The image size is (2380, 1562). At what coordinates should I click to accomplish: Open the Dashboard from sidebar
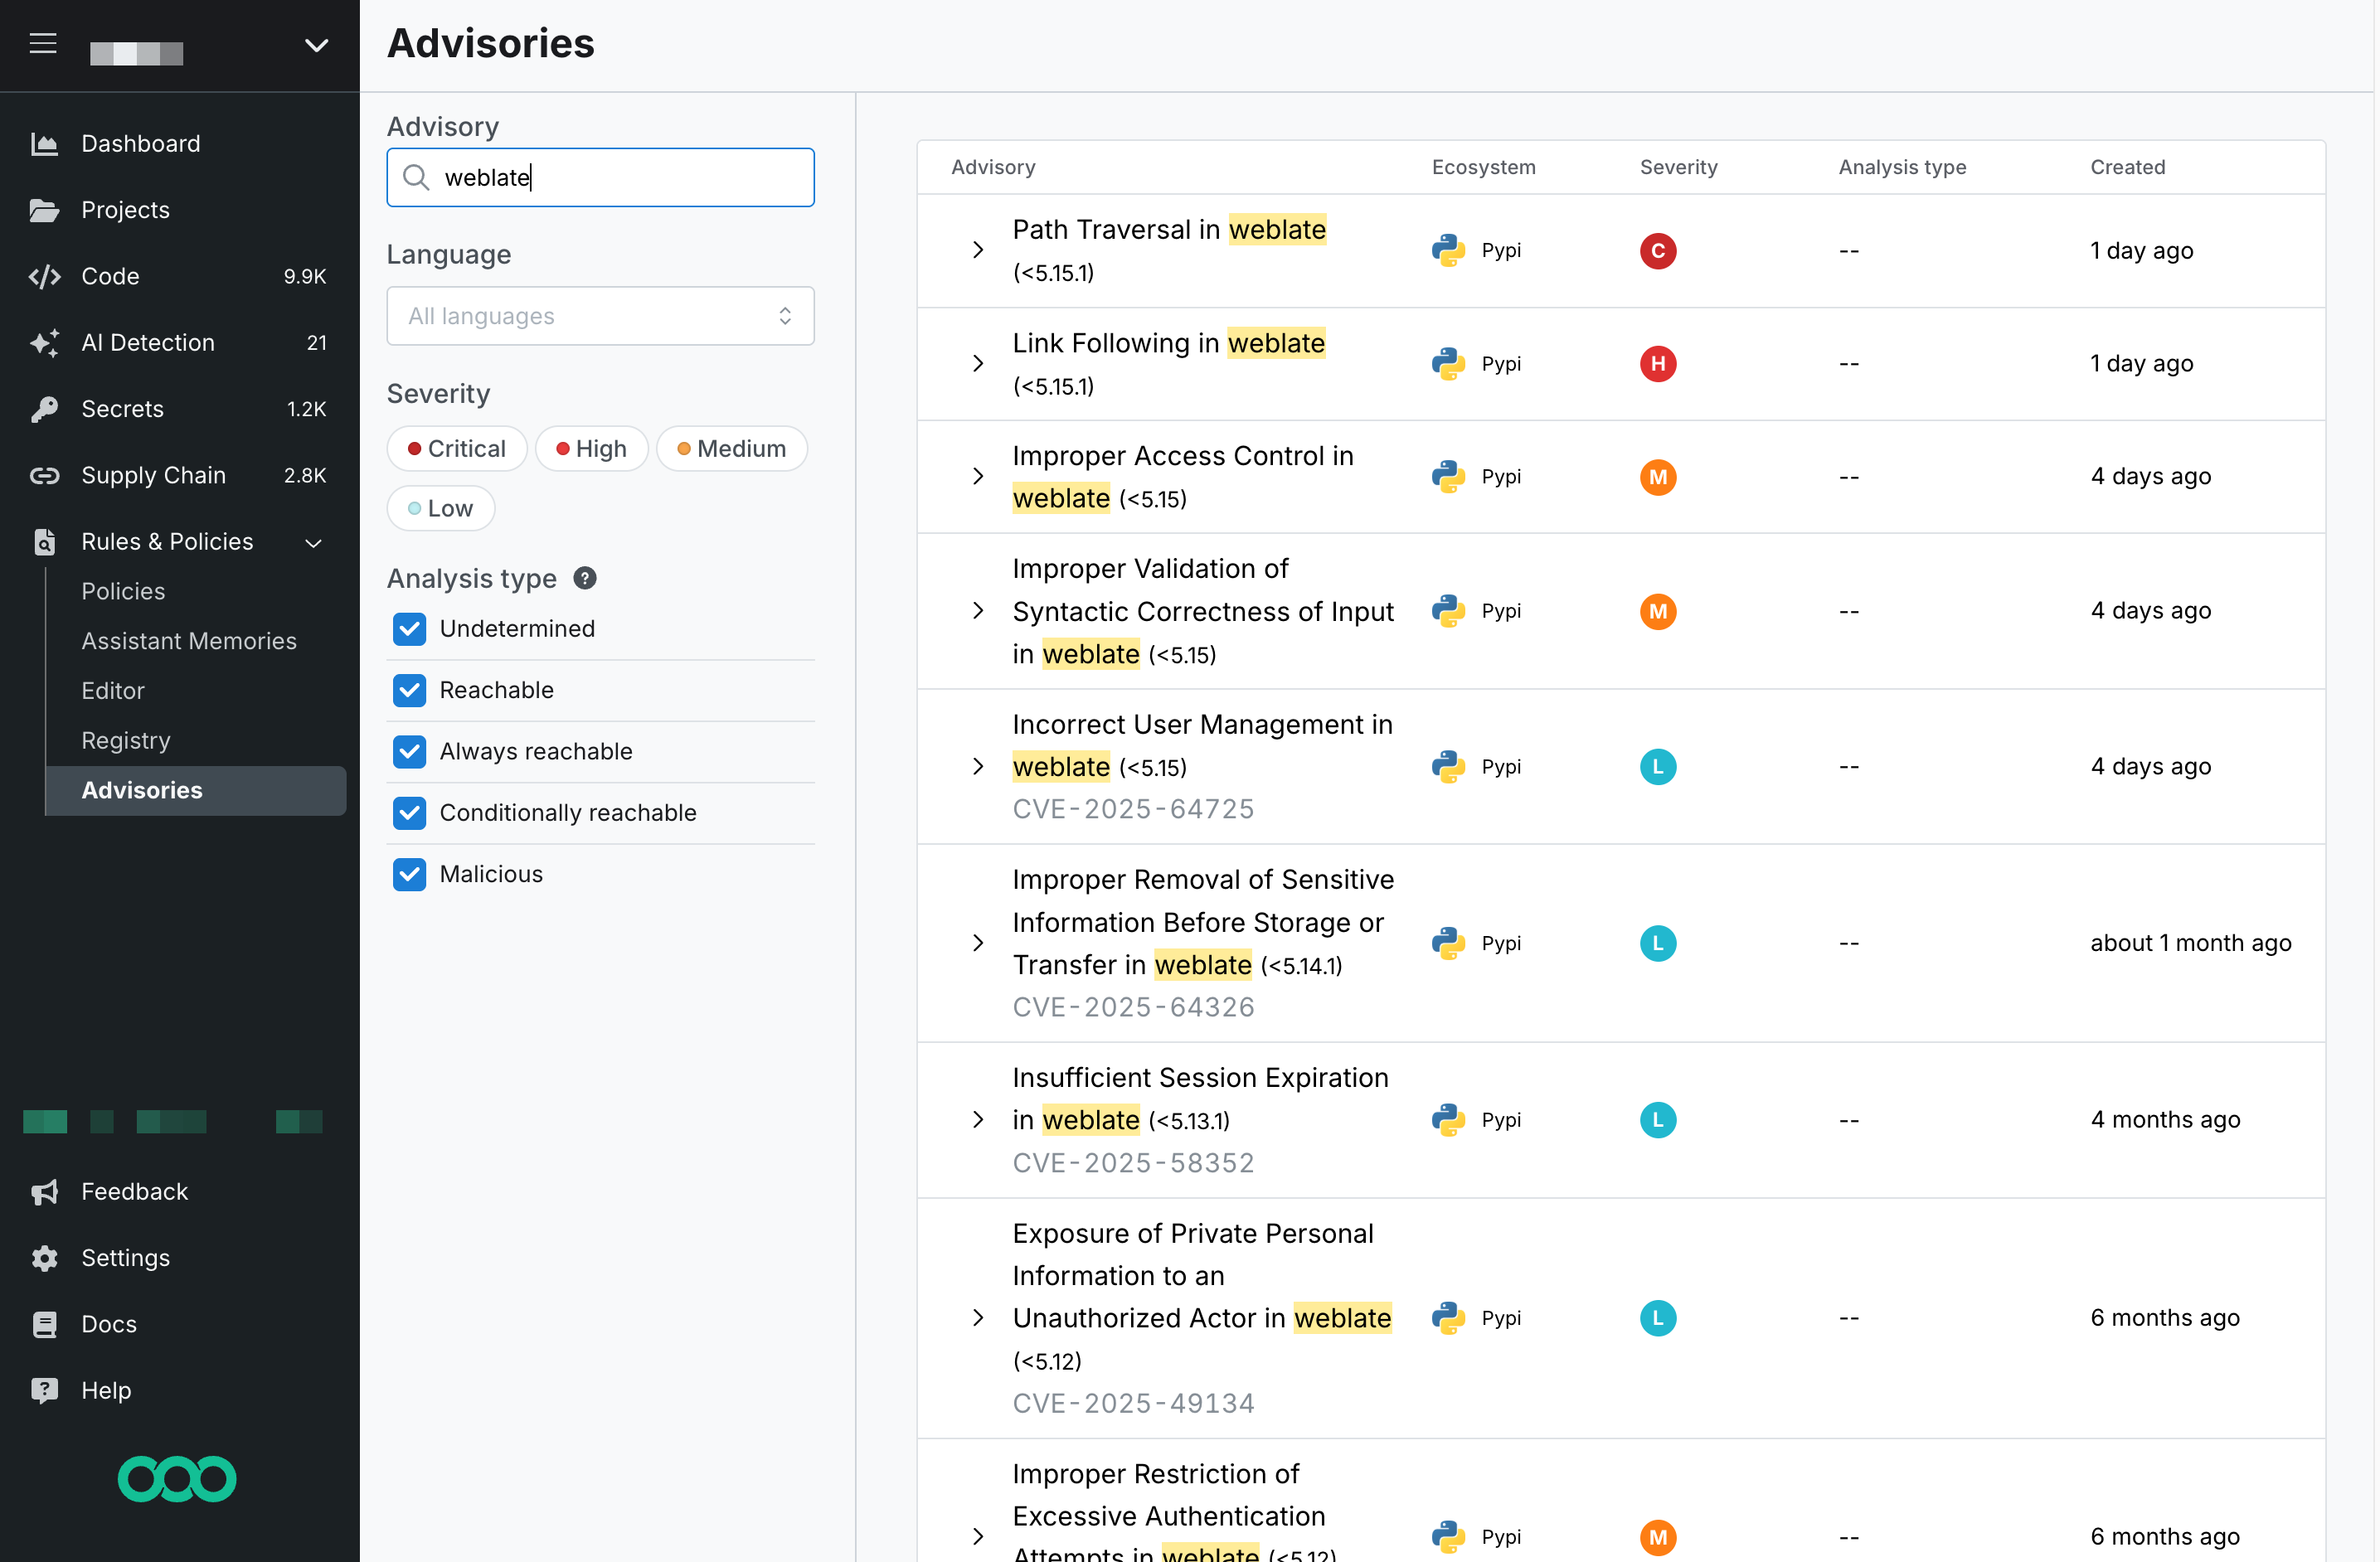(140, 143)
